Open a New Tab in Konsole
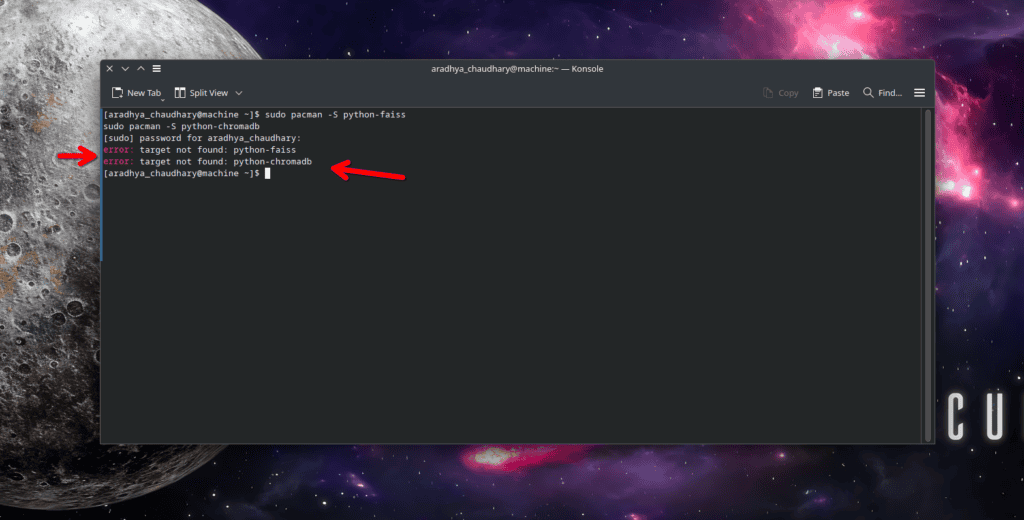Screen dimensions: 1024x520 [x=136, y=93]
